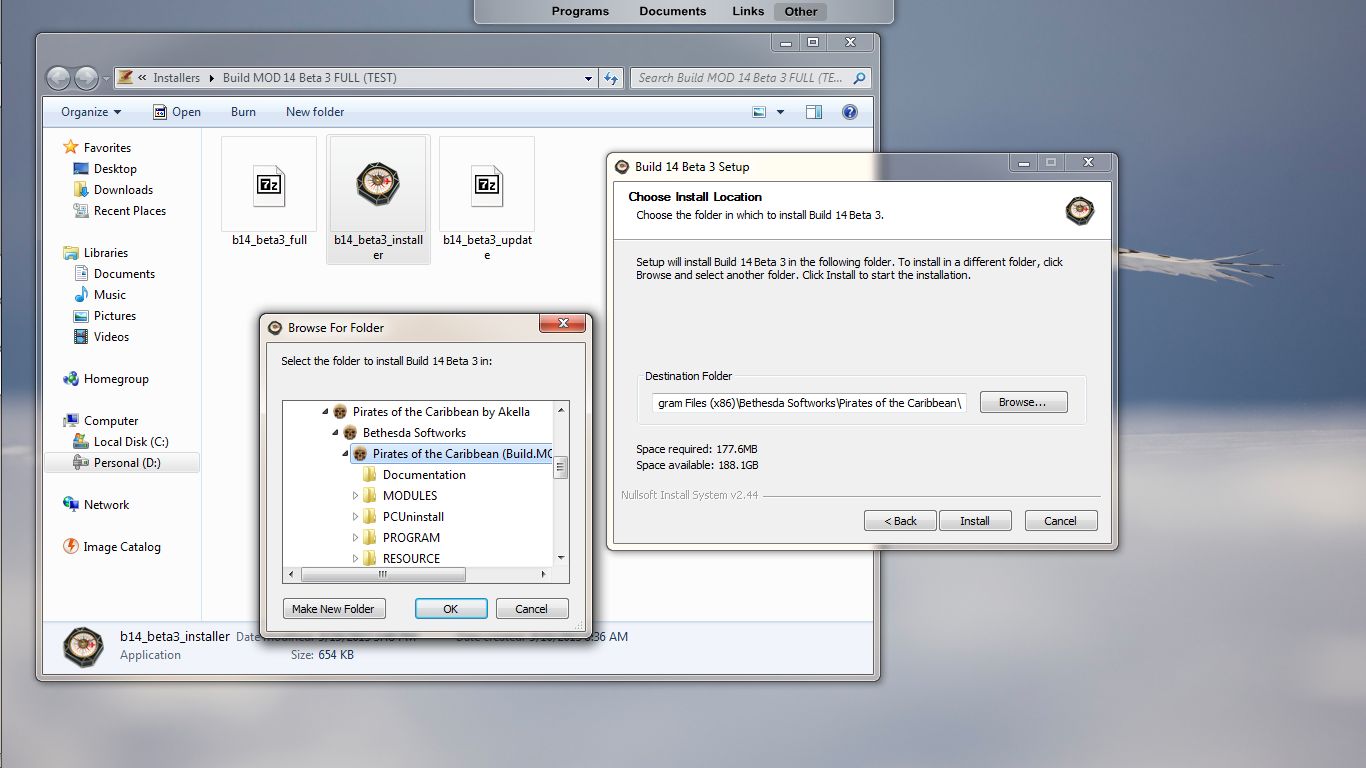
Task: Expand the RESOURCE folder
Action: 355,559
